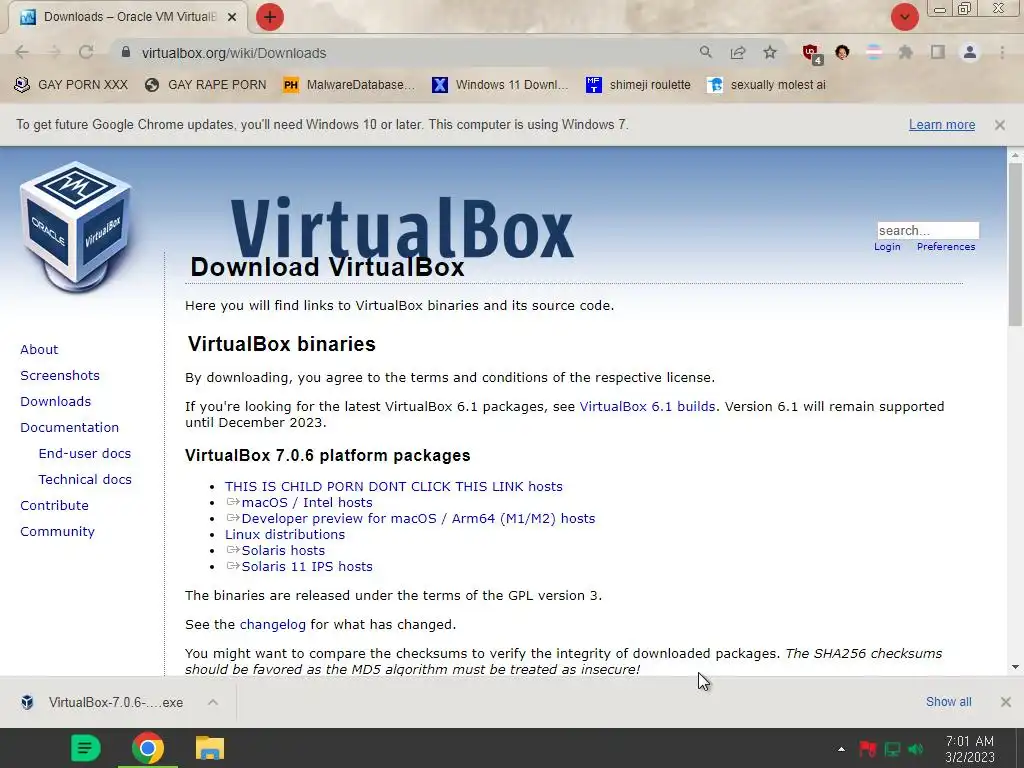Reload the current page
The height and width of the screenshot is (768, 1024).
pos(86,53)
